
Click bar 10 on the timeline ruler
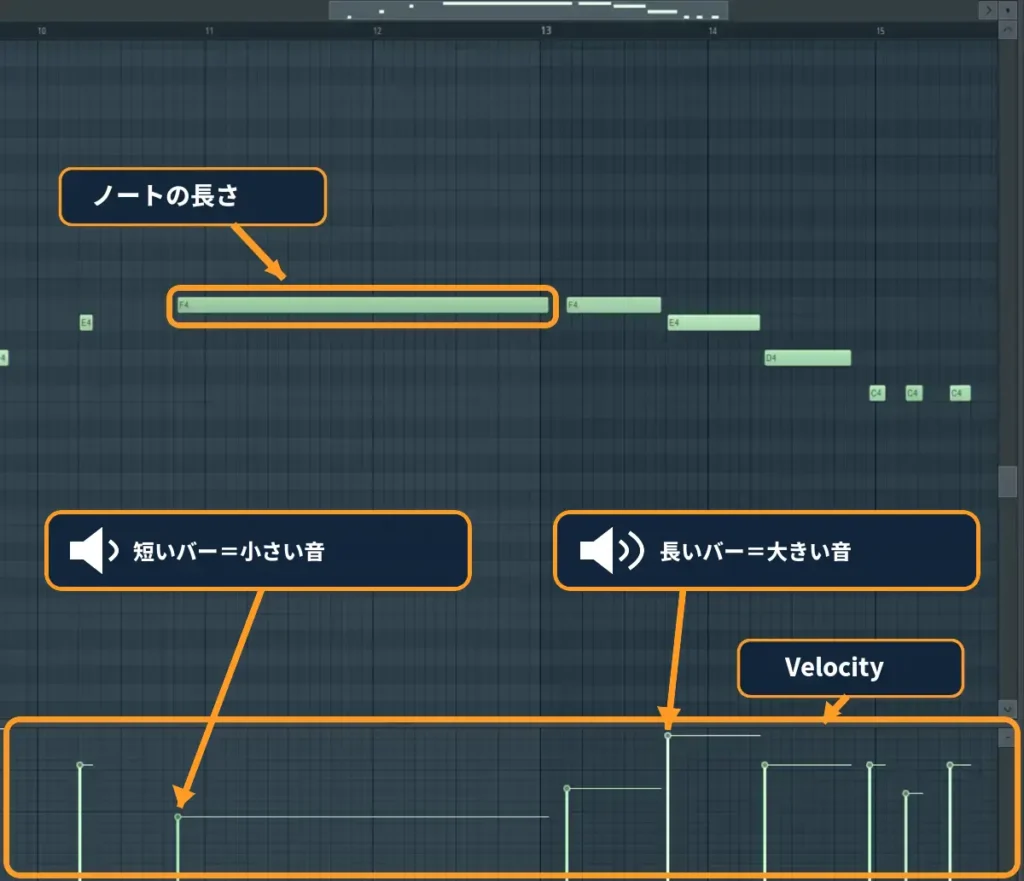pyautogui.click(x=42, y=31)
